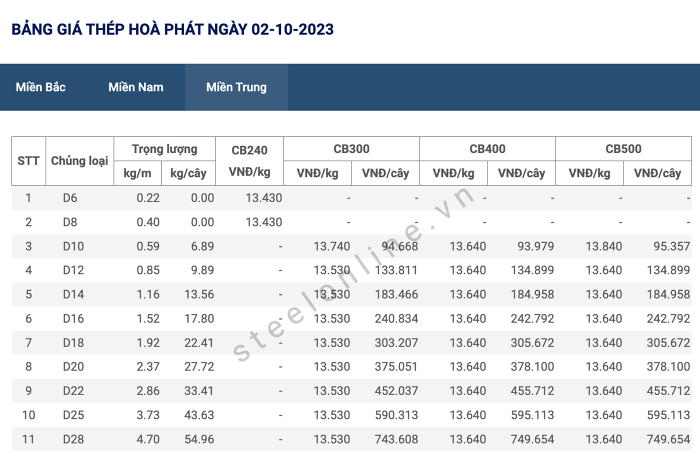Click the D6 CB240 price 13.430
The height and width of the screenshot is (461, 700).
point(264,198)
